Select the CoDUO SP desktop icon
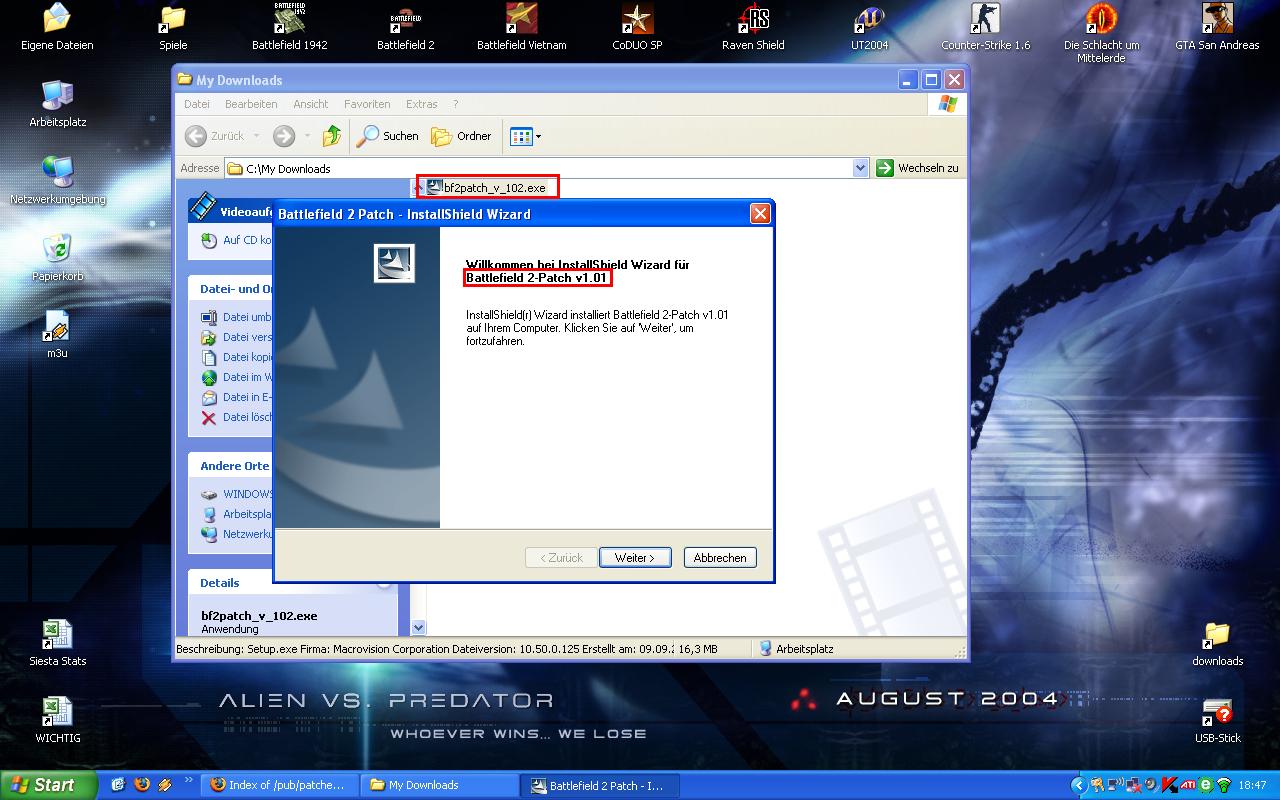This screenshot has height=800, width=1280. [637, 27]
